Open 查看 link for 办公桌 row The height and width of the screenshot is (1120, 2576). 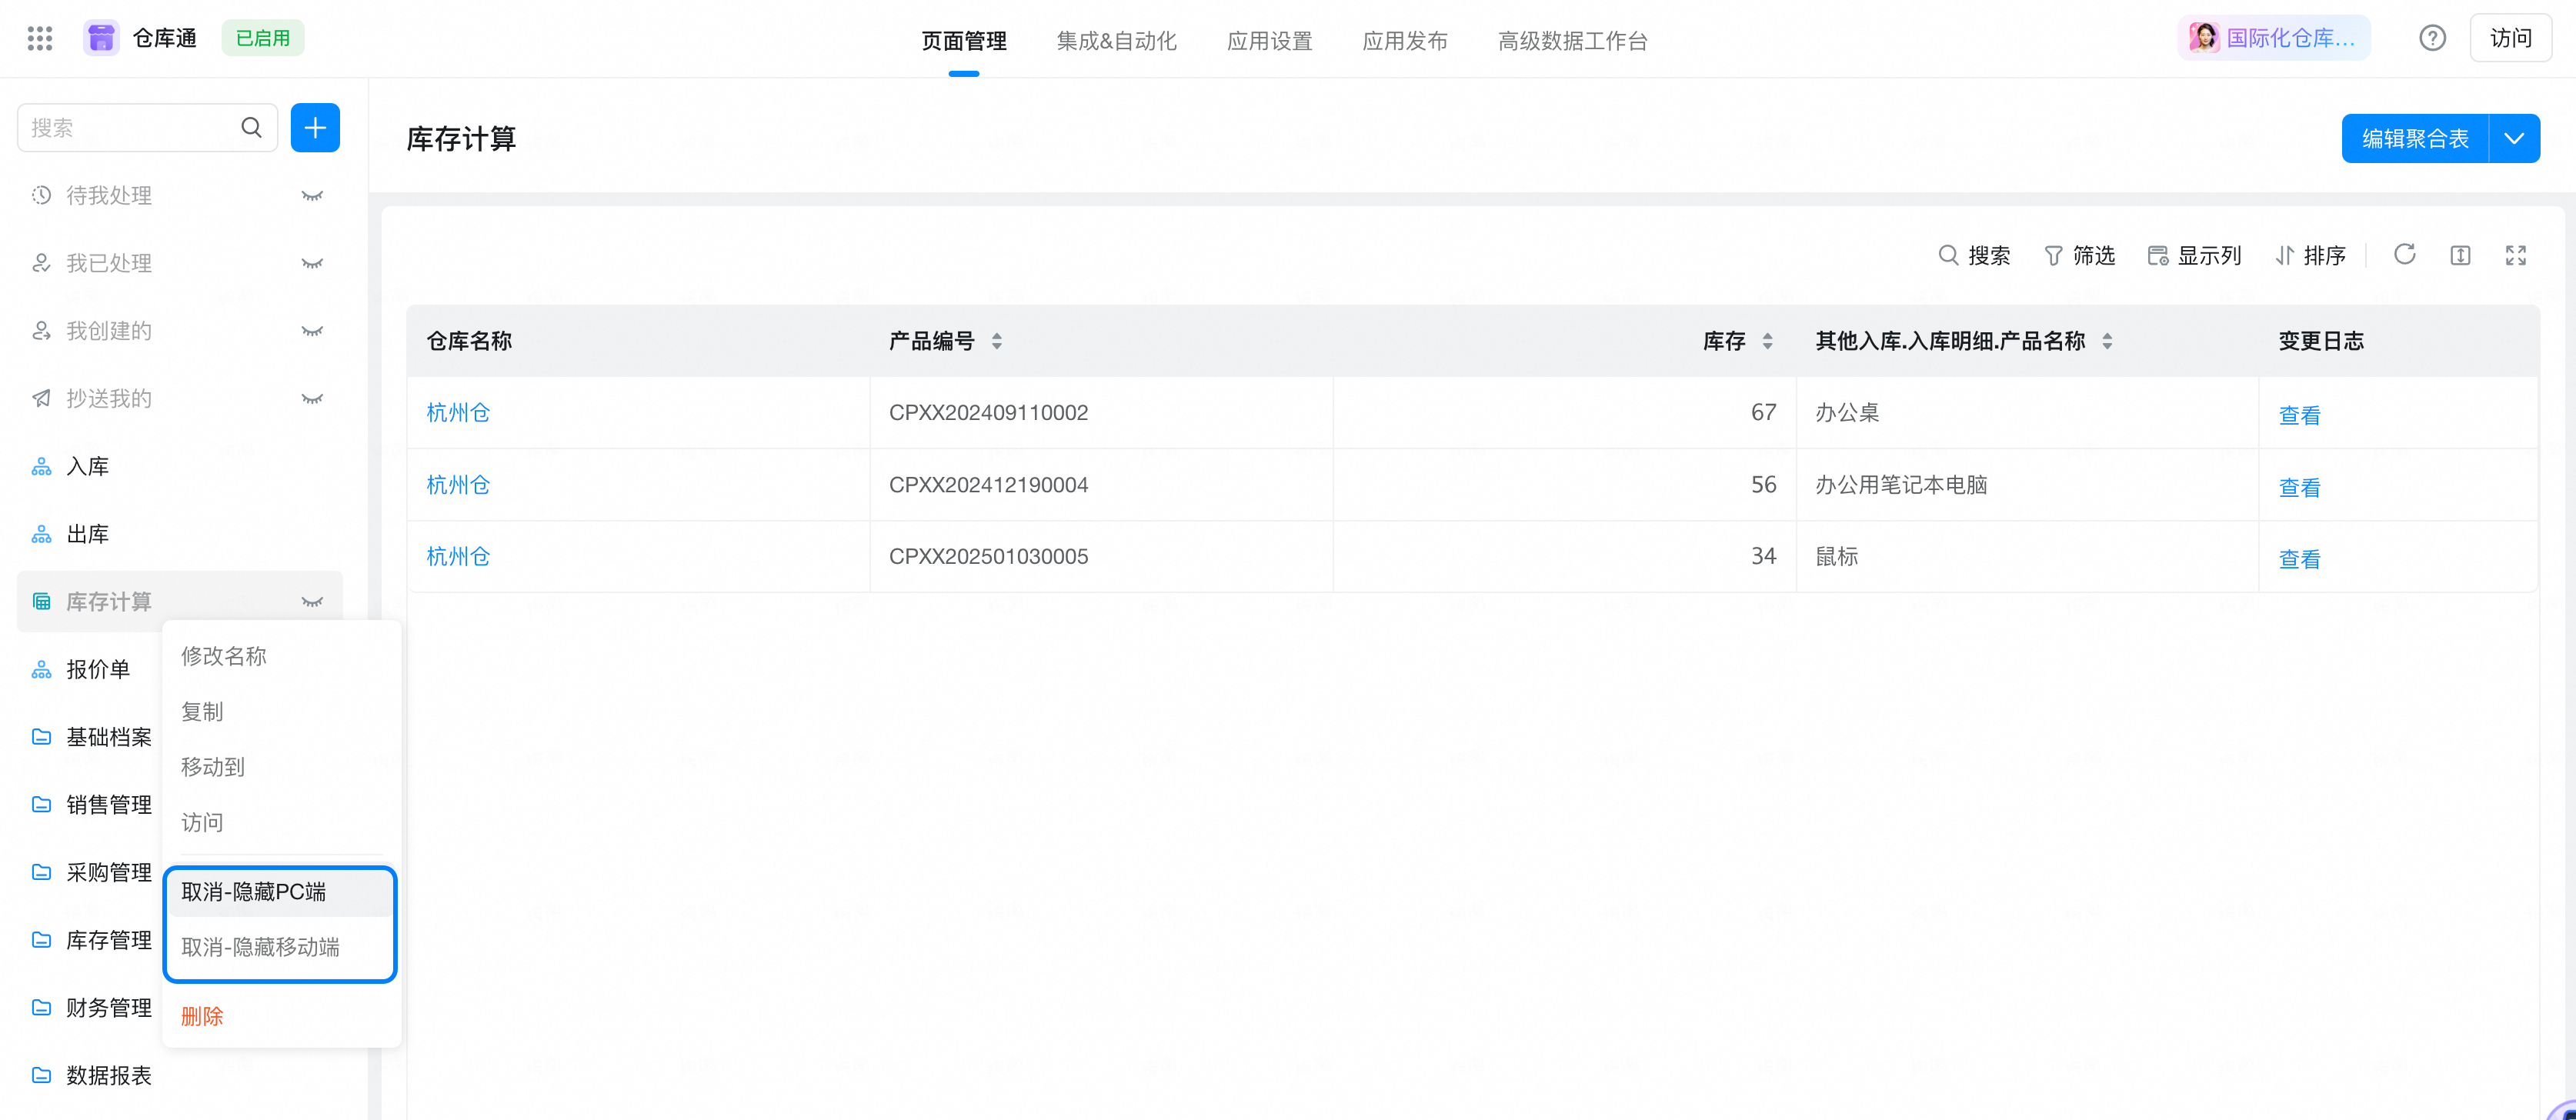2299,415
